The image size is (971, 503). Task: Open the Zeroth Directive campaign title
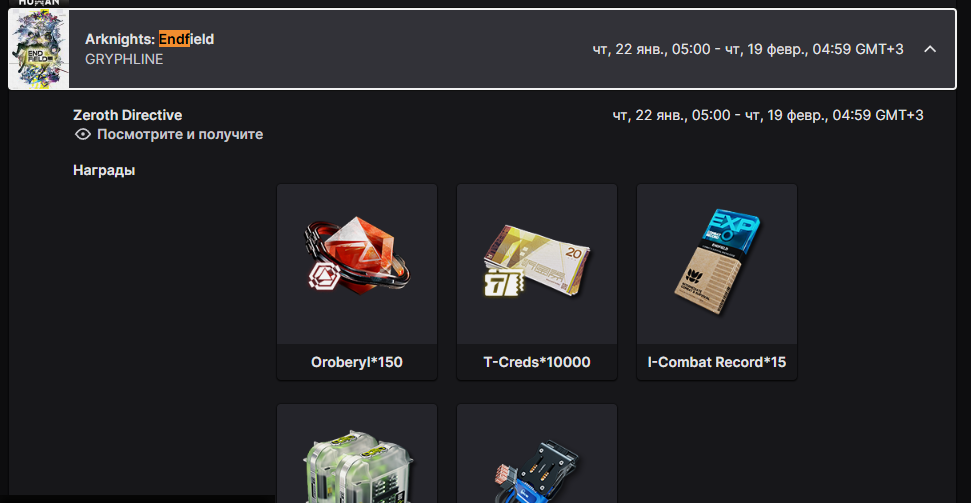pyautogui.click(x=128, y=115)
